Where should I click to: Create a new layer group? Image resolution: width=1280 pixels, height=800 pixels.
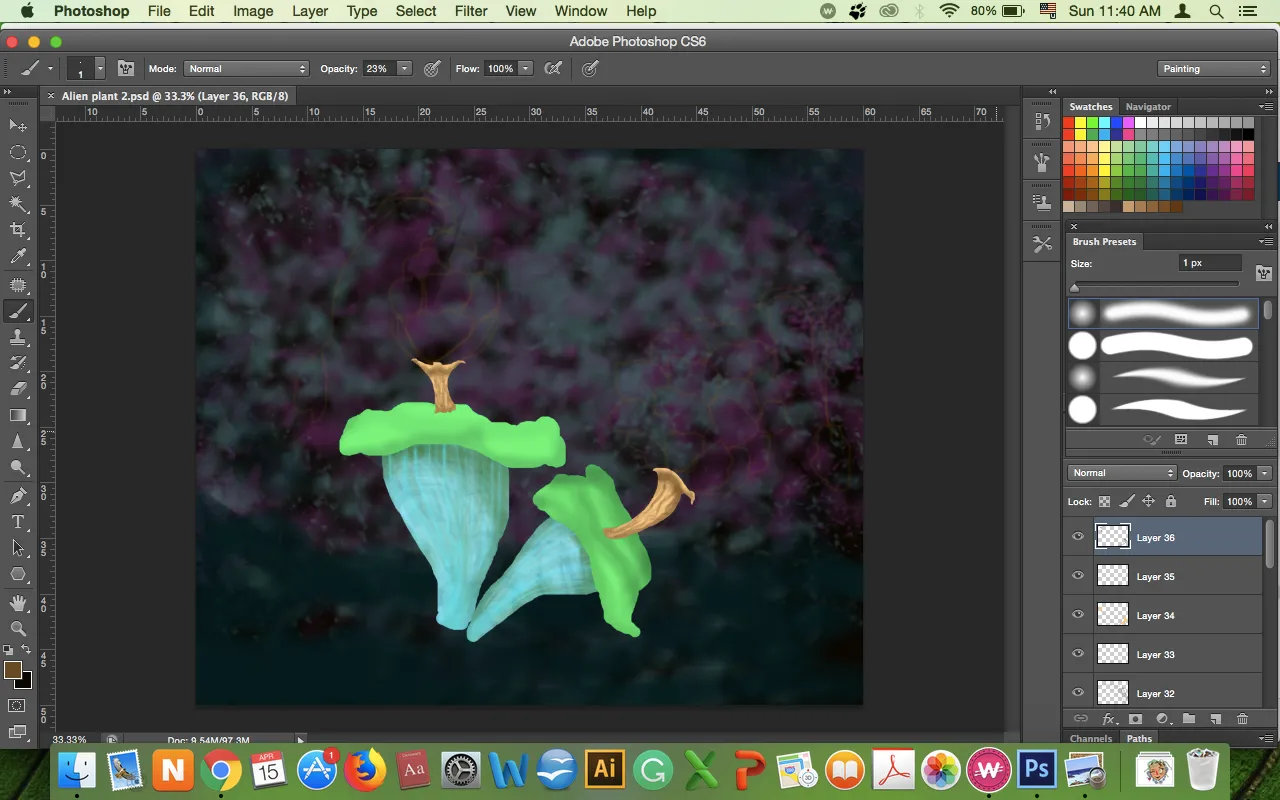point(1189,719)
